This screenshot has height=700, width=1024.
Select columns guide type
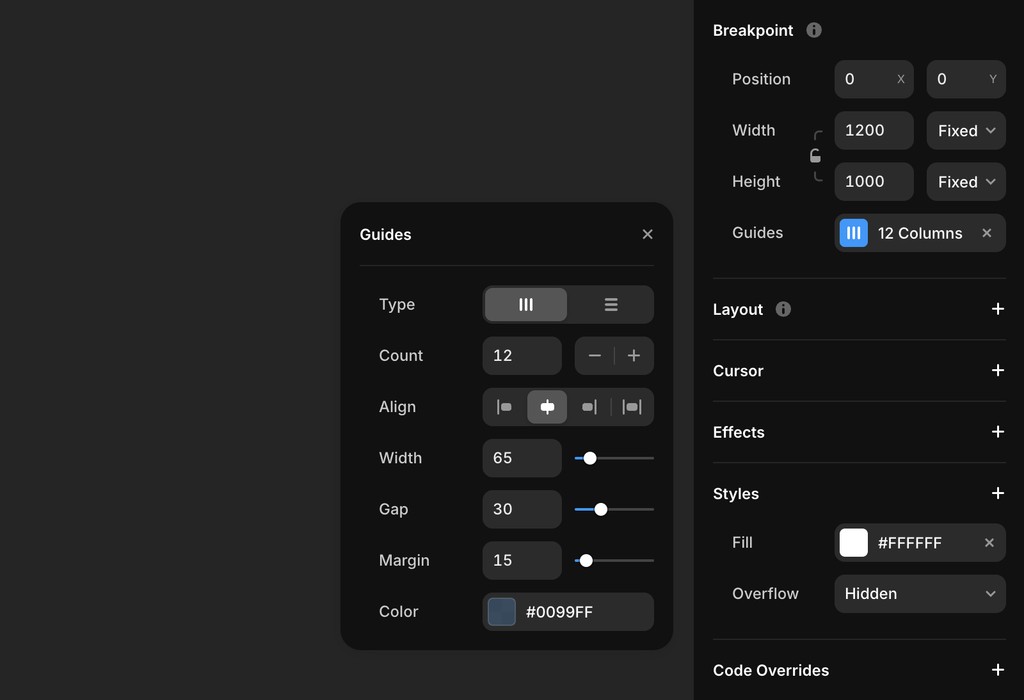tap(526, 304)
